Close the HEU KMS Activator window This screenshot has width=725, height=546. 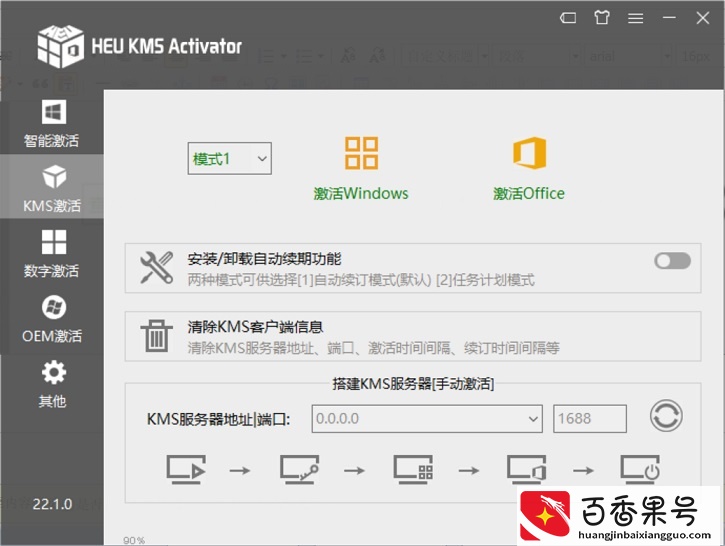[703, 18]
